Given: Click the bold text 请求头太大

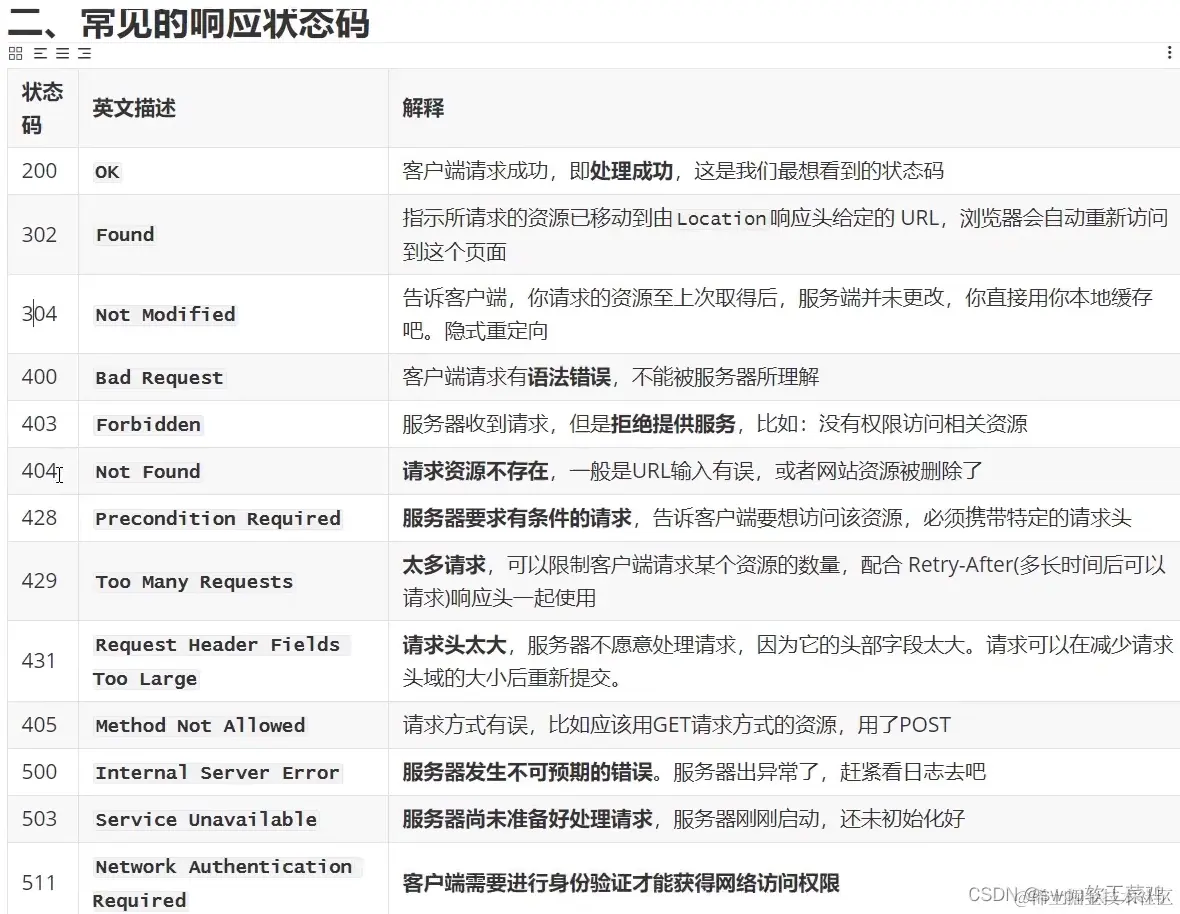Looking at the screenshot, I should coord(454,645).
